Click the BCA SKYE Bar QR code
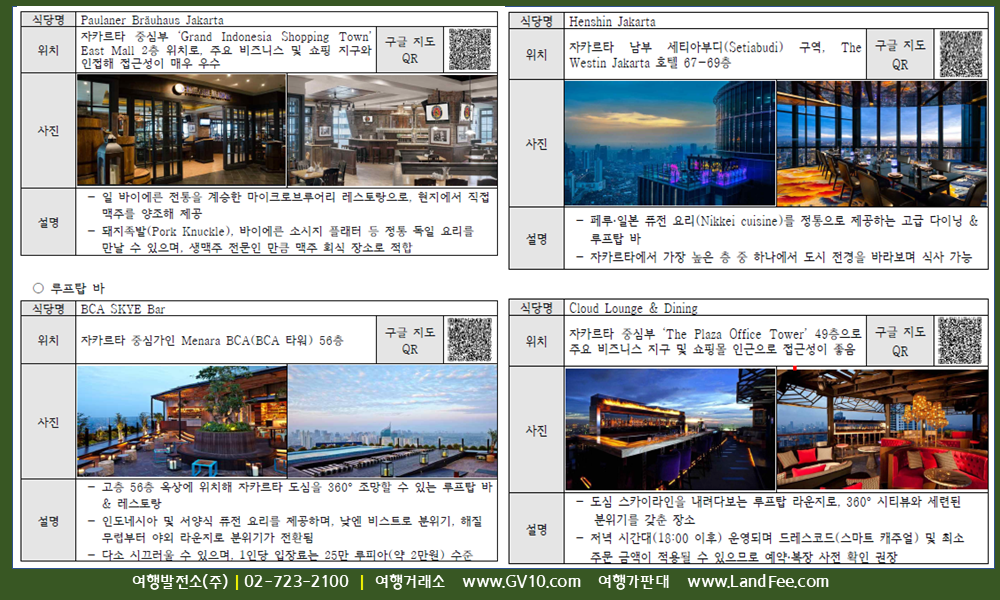 click(x=469, y=339)
